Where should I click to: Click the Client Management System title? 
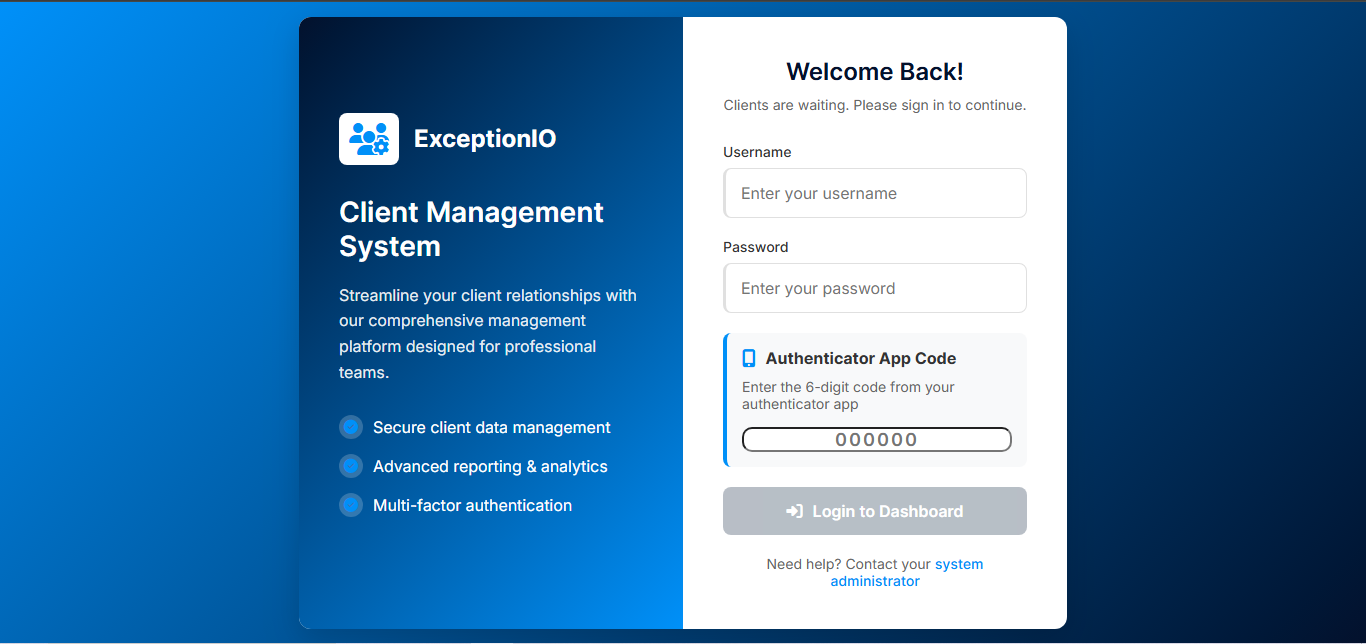click(x=471, y=229)
